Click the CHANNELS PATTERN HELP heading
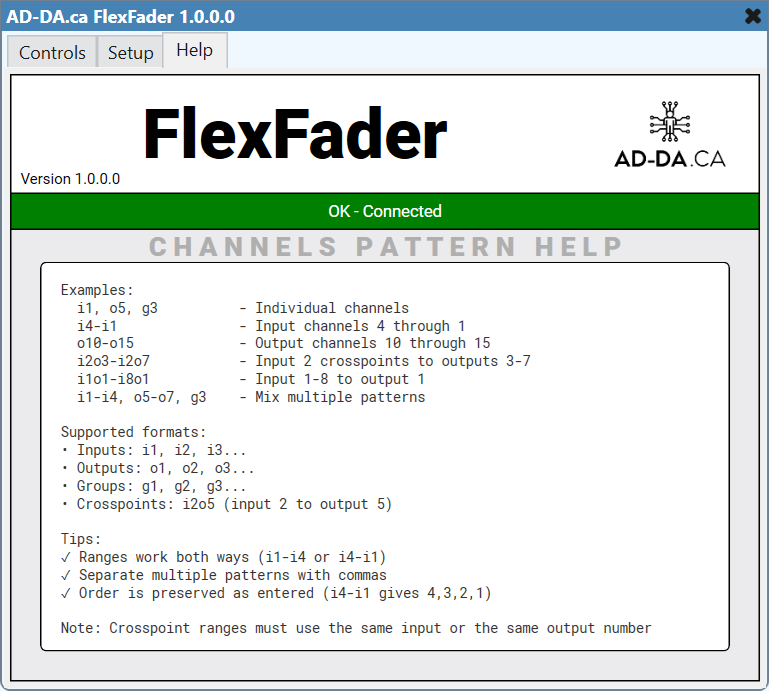 [x=385, y=246]
